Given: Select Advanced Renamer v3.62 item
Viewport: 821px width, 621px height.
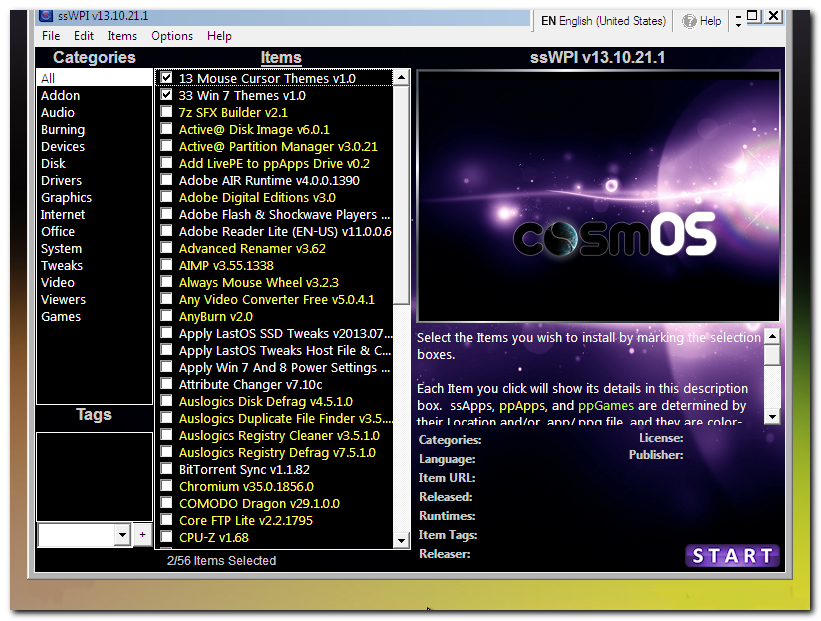Looking at the screenshot, I should [x=252, y=248].
